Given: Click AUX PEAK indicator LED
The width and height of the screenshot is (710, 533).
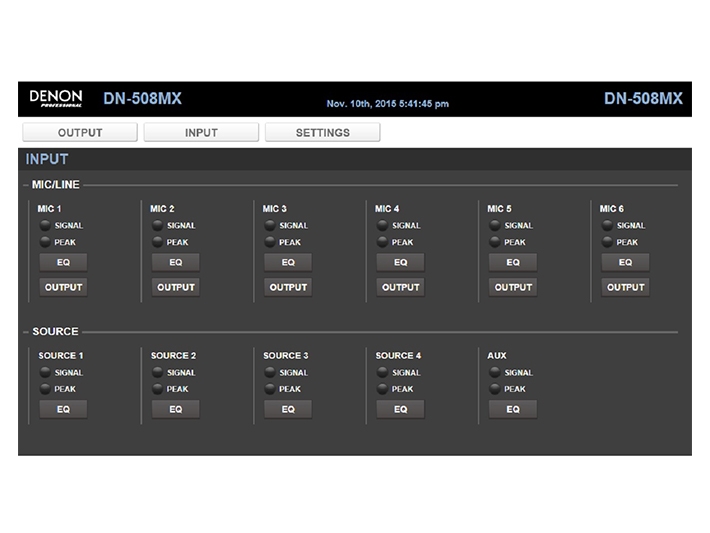Looking at the screenshot, I should pyautogui.click(x=495, y=389).
